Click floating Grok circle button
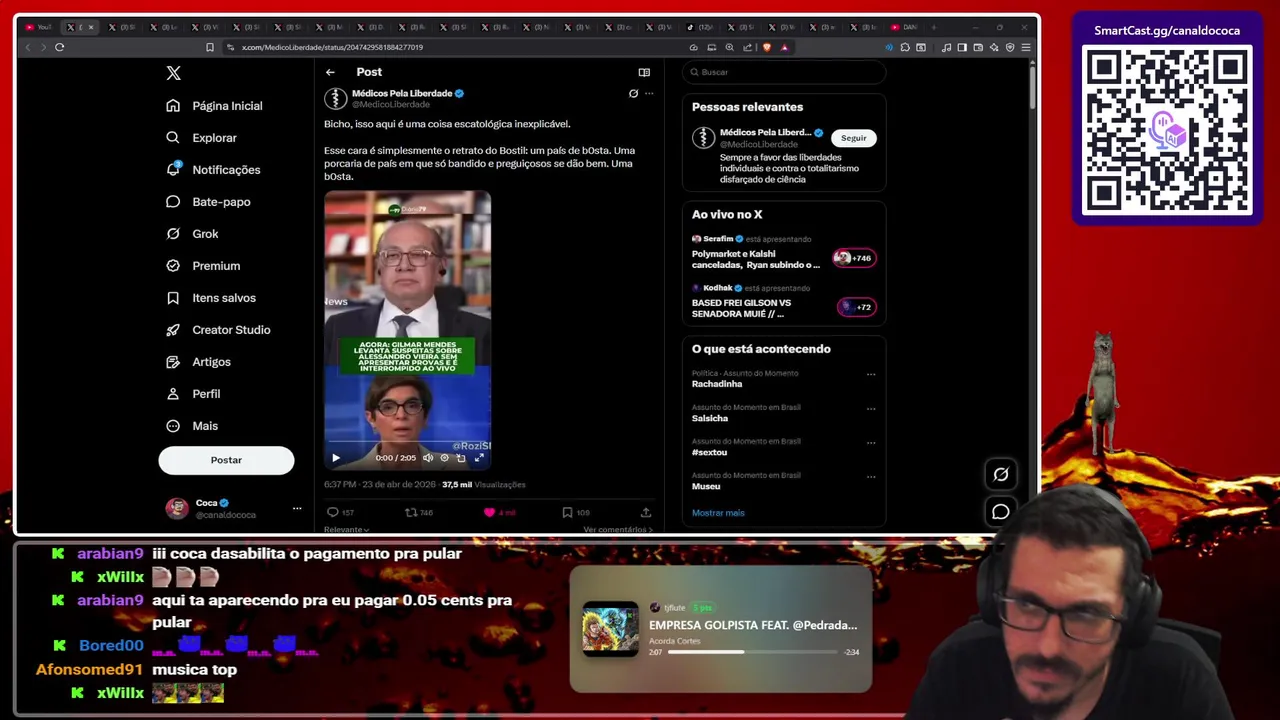This screenshot has width=1280, height=720. 1001,474
